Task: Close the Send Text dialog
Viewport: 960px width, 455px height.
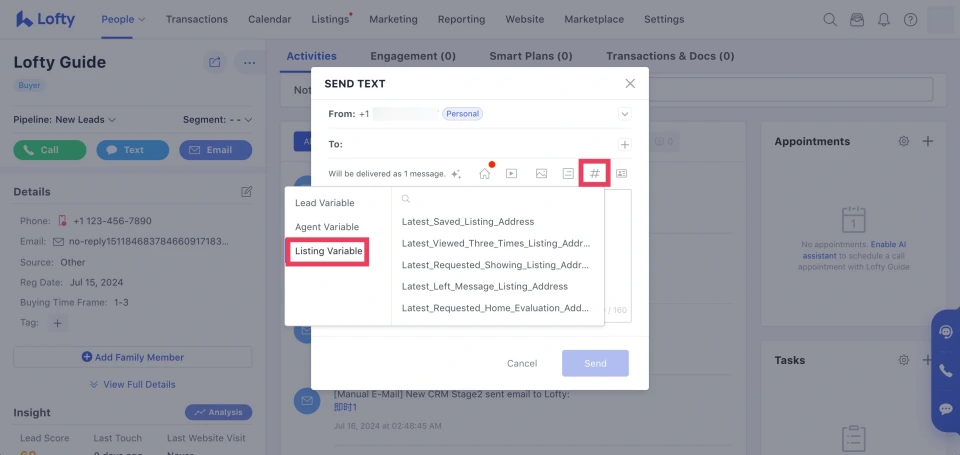Action: click(x=629, y=84)
